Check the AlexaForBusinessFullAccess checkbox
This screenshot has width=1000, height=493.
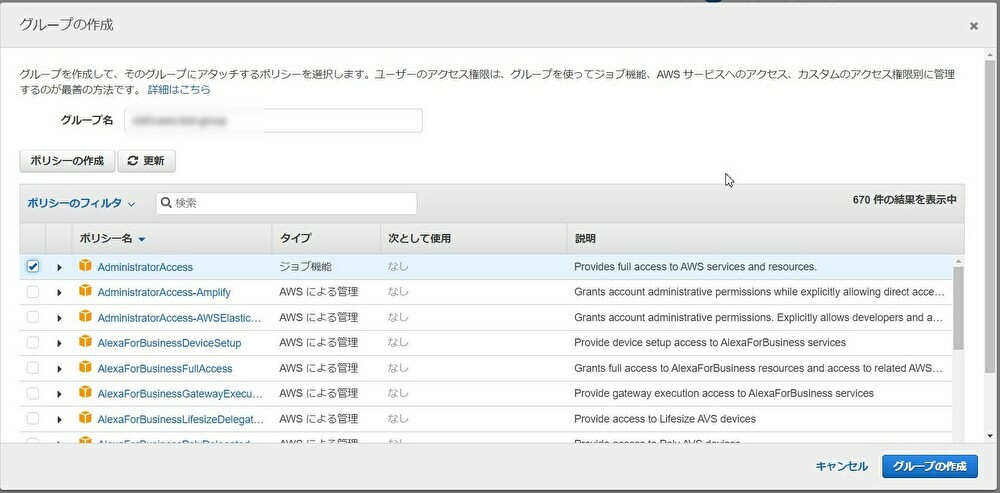click(x=33, y=368)
